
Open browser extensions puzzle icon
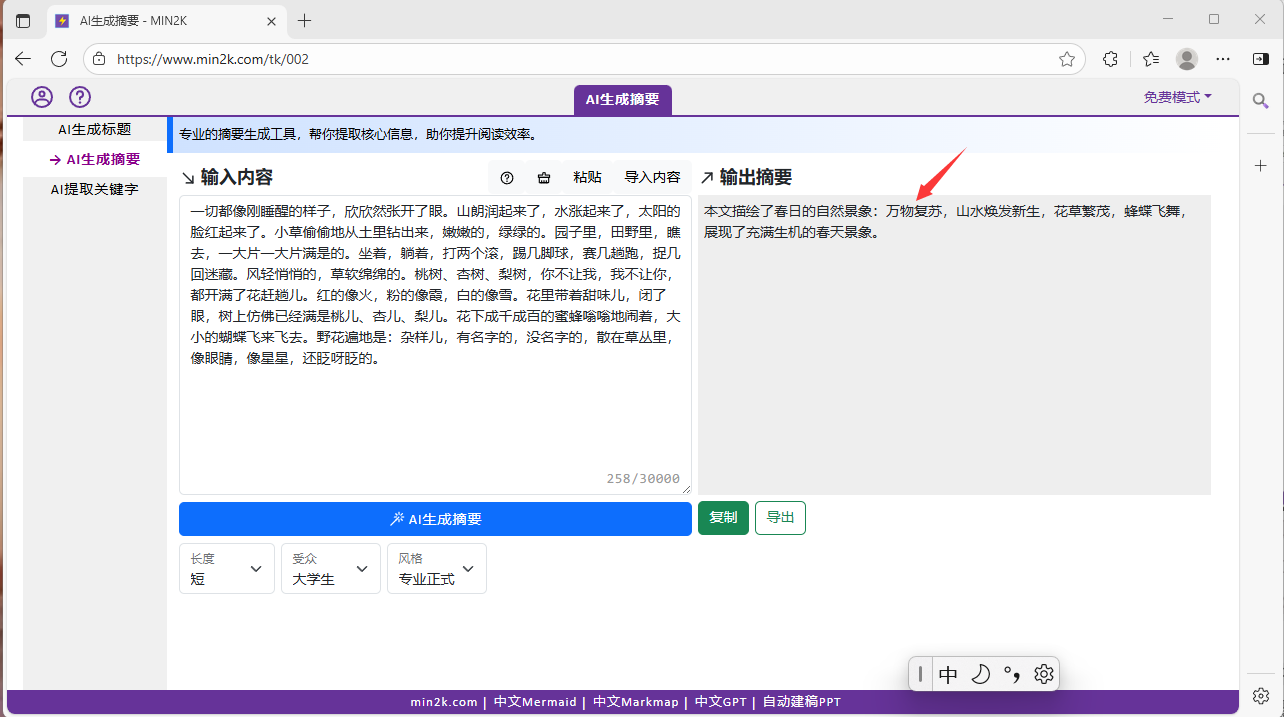[x=1110, y=59]
